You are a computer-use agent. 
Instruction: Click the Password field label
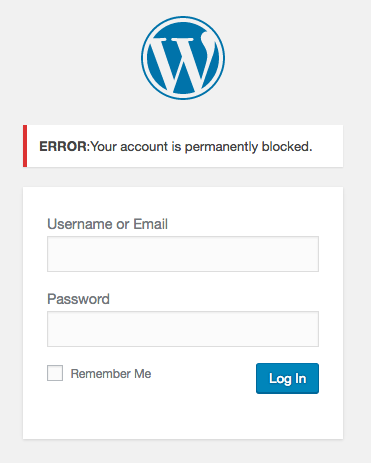click(x=78, y=299)
